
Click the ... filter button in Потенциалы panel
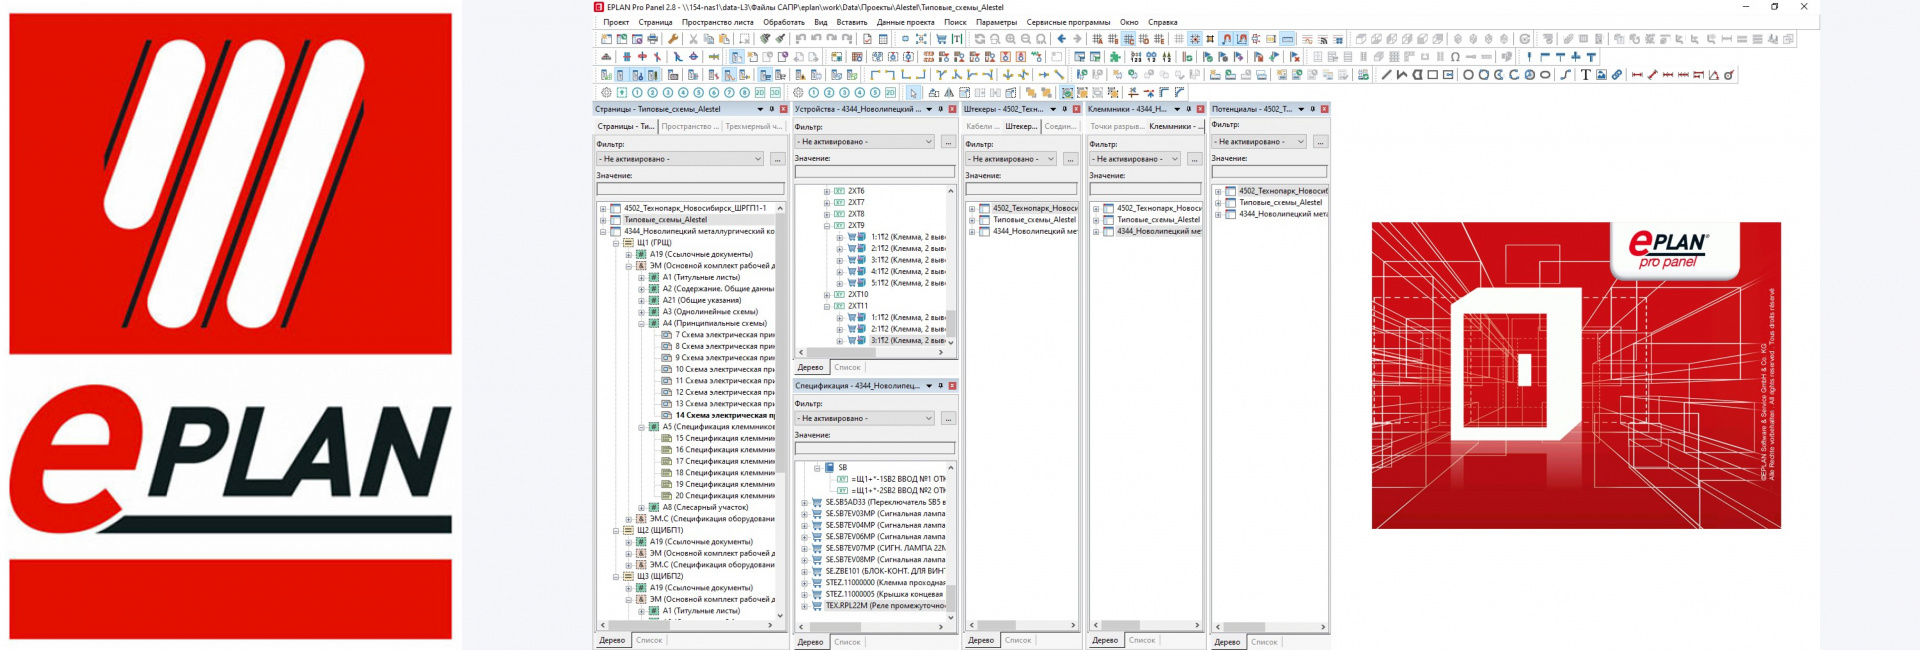(1321, 142)
